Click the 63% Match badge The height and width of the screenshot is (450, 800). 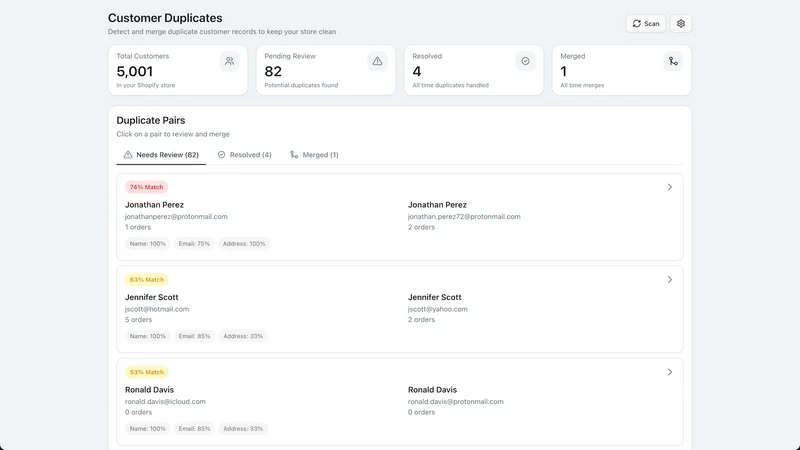tap(146, 280)
